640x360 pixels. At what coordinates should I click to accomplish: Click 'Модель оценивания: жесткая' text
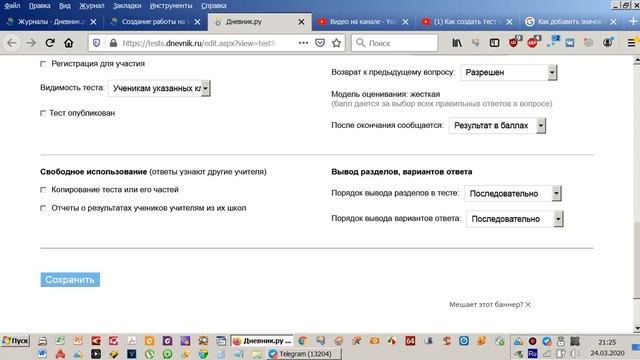(x=385, y=94)
